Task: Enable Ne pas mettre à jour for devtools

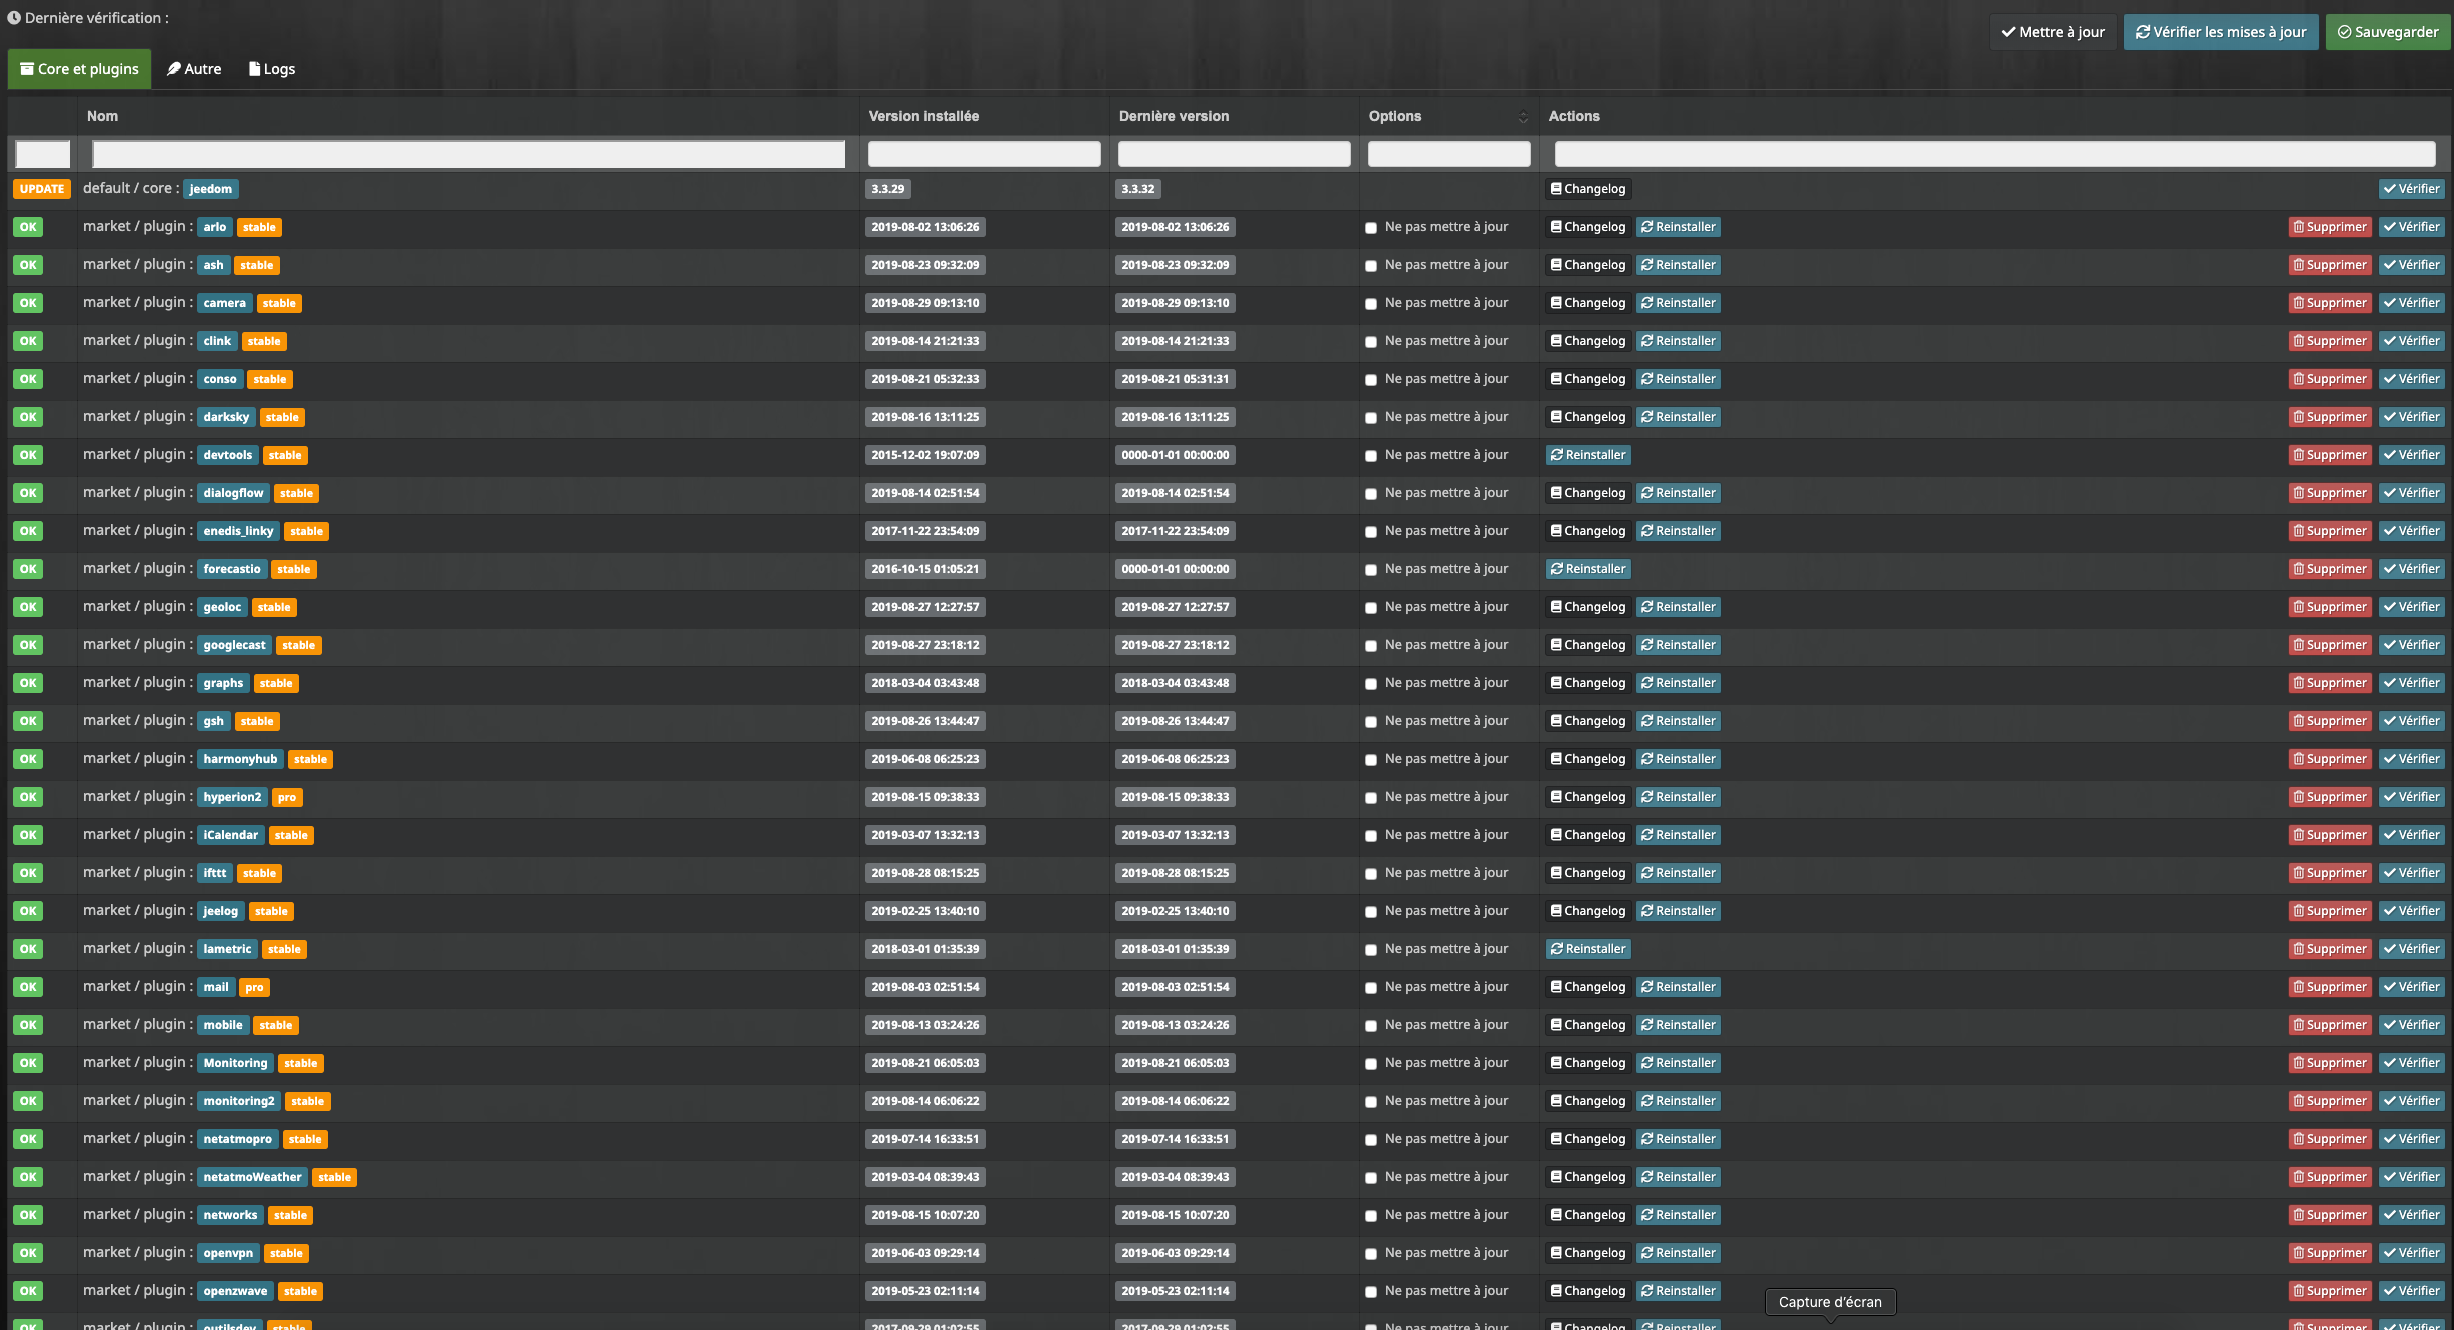Action: pos(1371,456)
